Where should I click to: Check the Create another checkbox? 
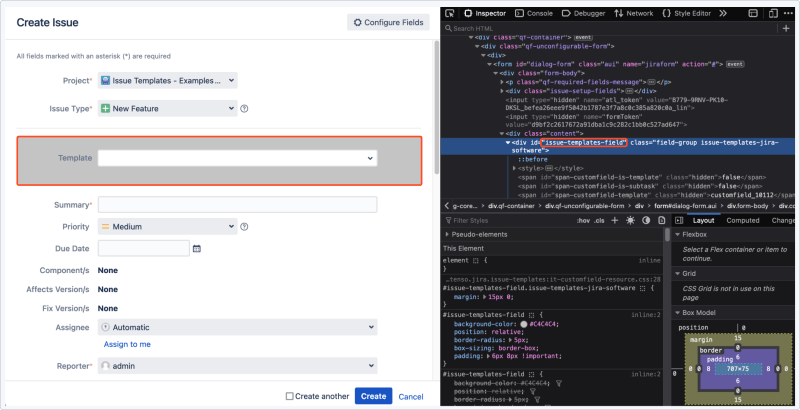click(289, 396)
